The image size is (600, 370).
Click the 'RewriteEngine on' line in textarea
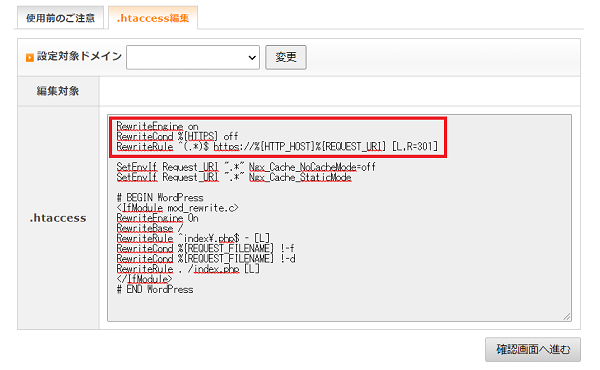157,126
